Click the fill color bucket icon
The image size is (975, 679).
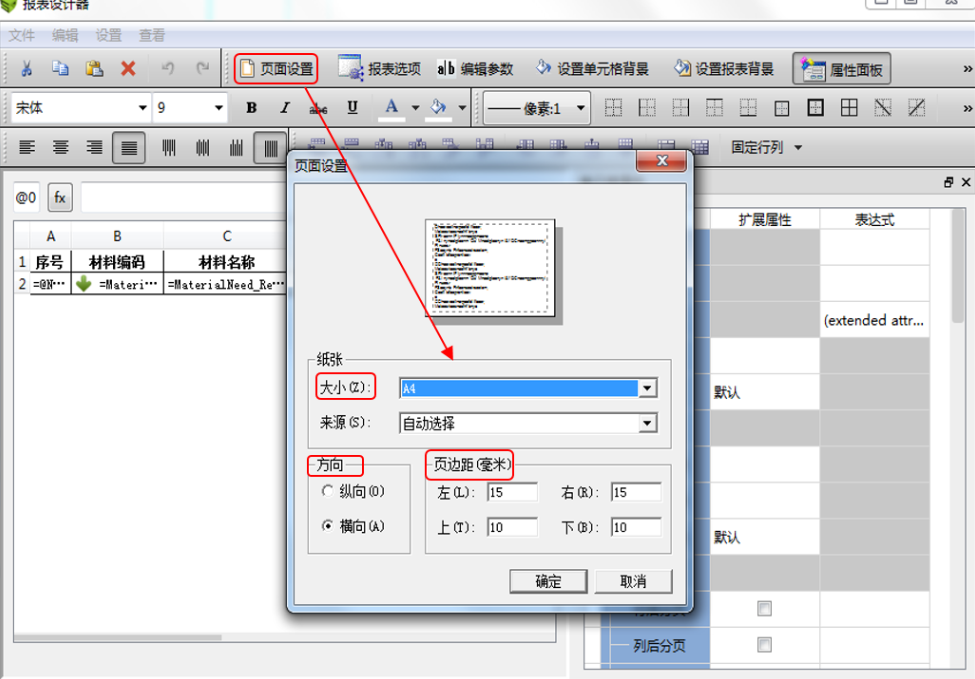coord(438,108)
